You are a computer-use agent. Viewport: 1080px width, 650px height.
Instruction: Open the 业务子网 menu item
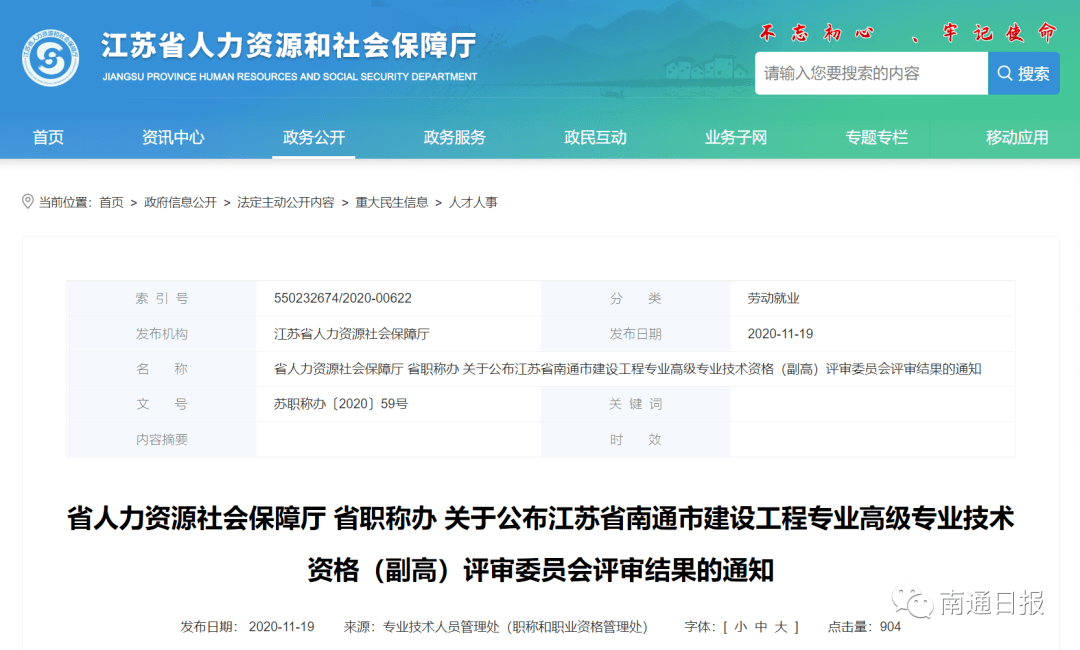point(736,138)
